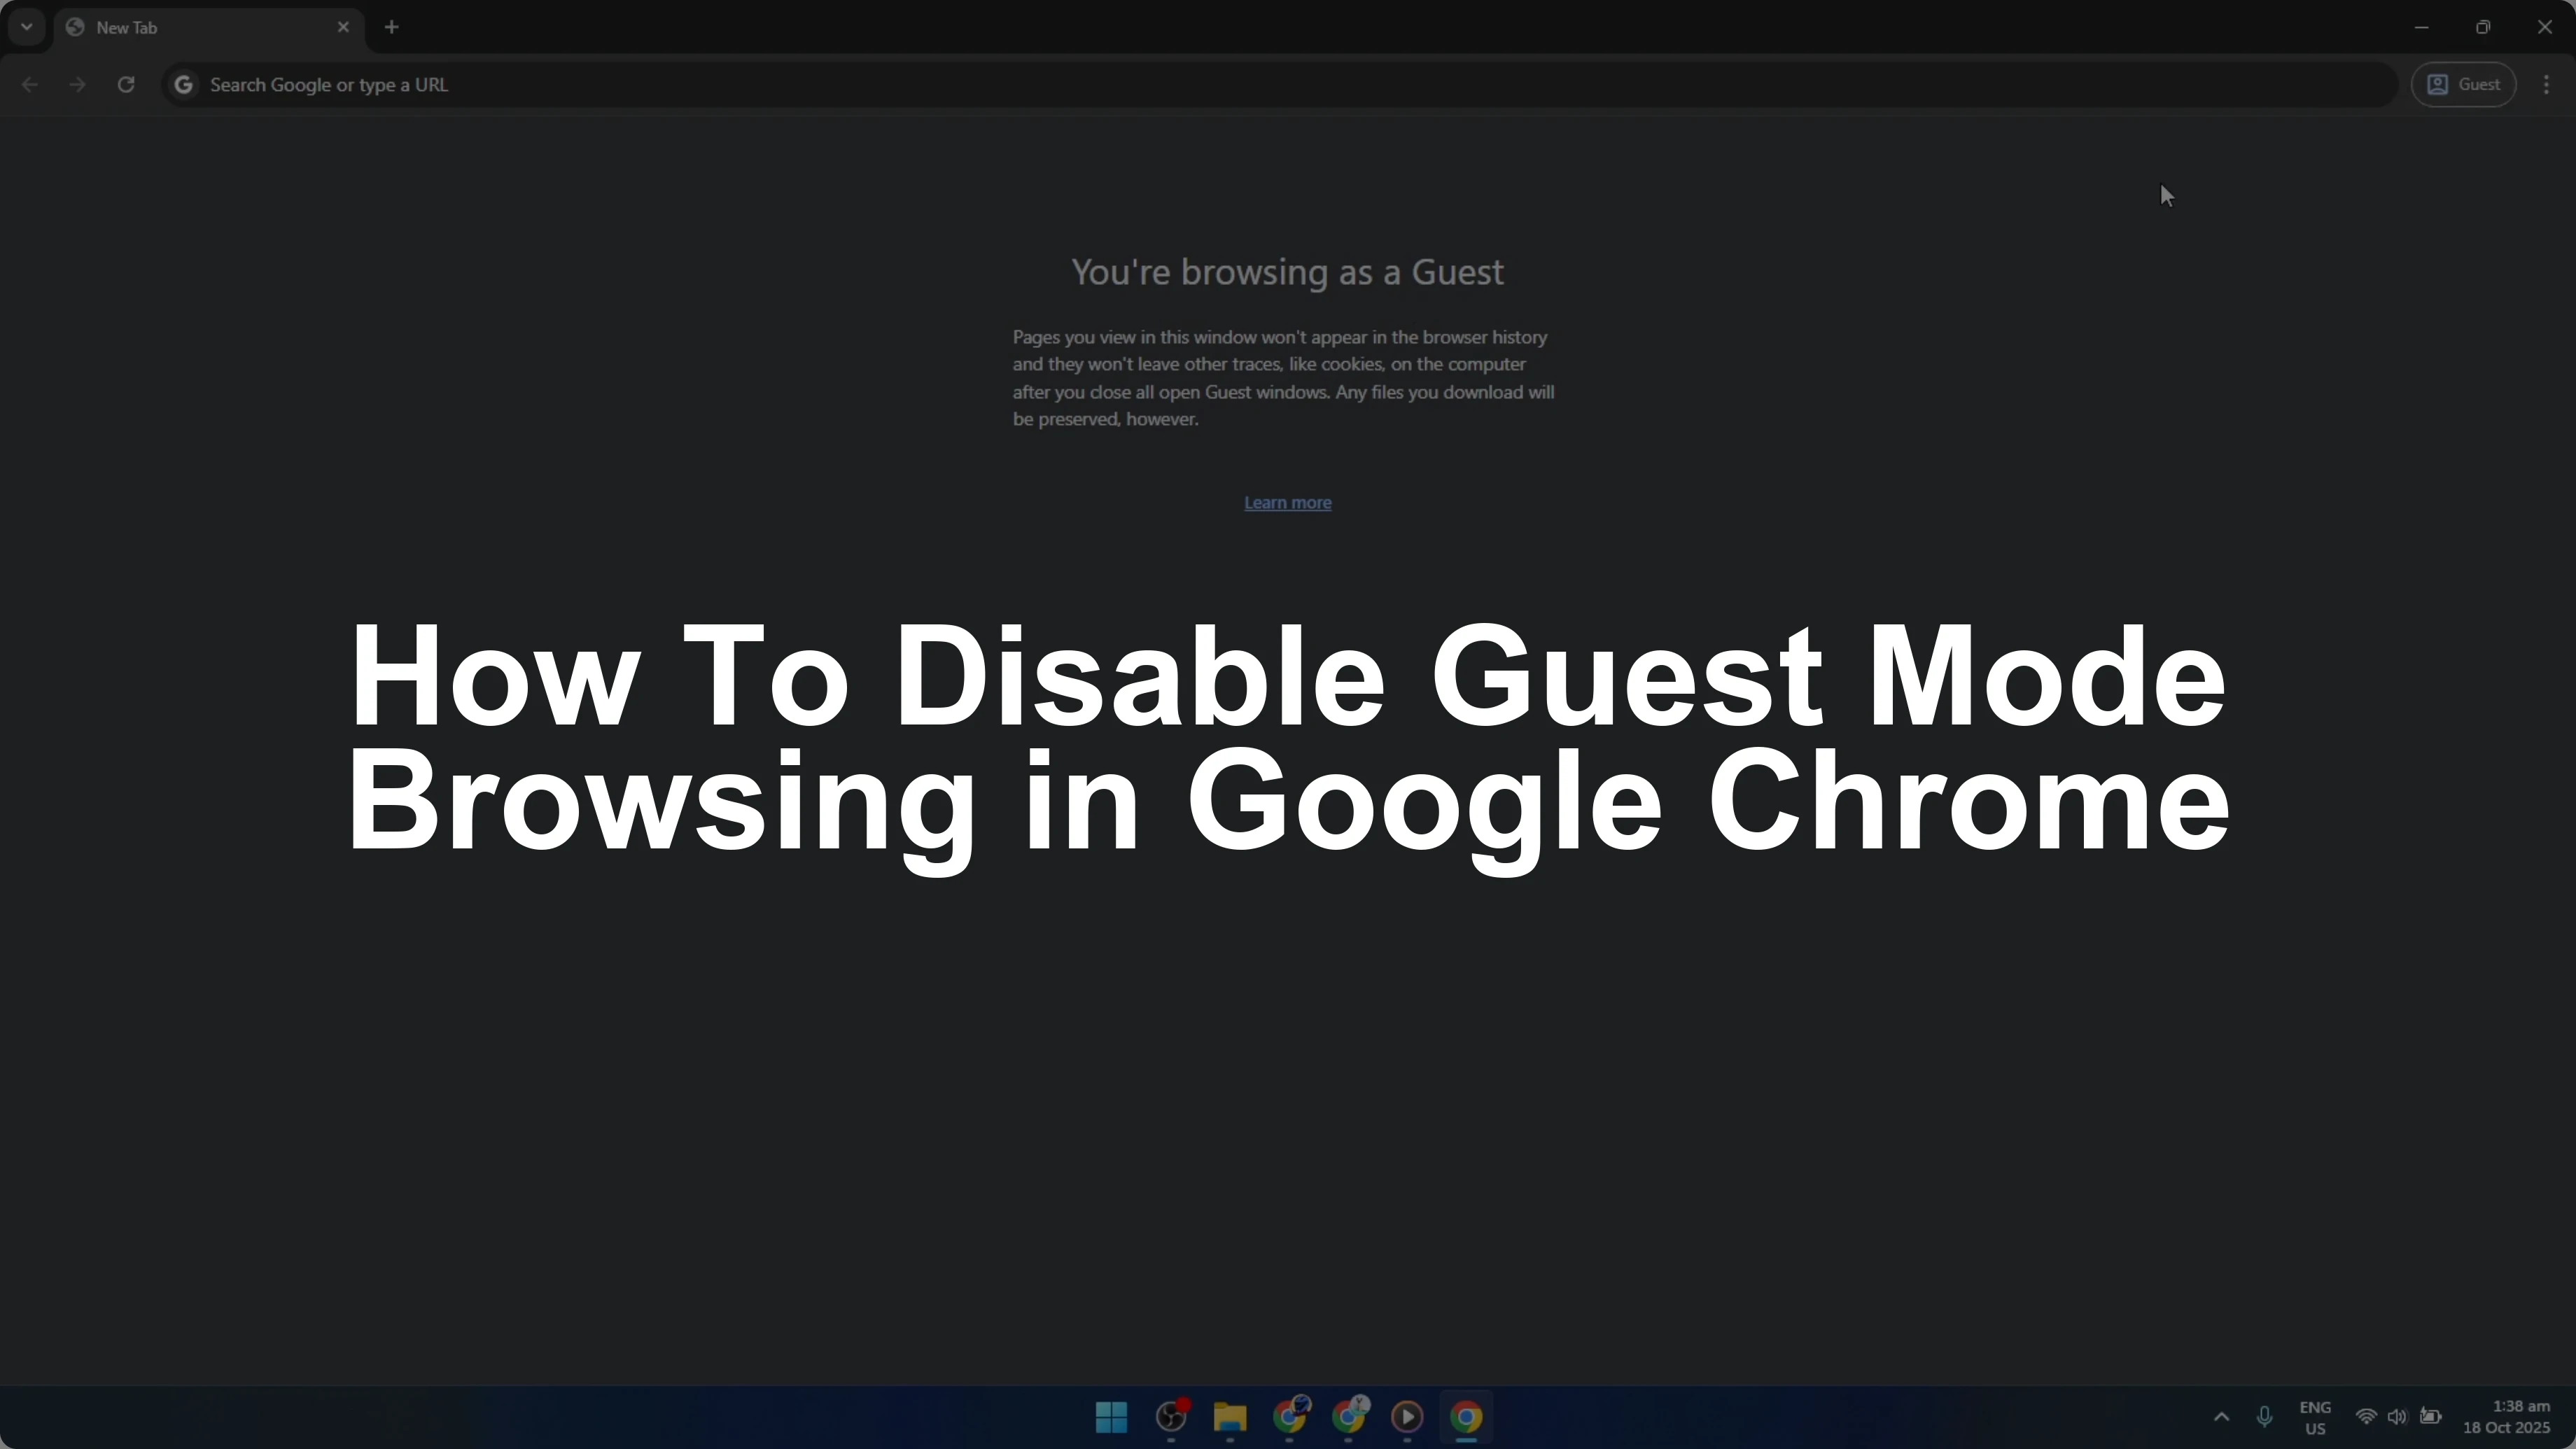The height and width of the screenshot is (1449, 2576).
Task: Show hidden system tray icons chevron
Action: click(x=2221, y=1417)
